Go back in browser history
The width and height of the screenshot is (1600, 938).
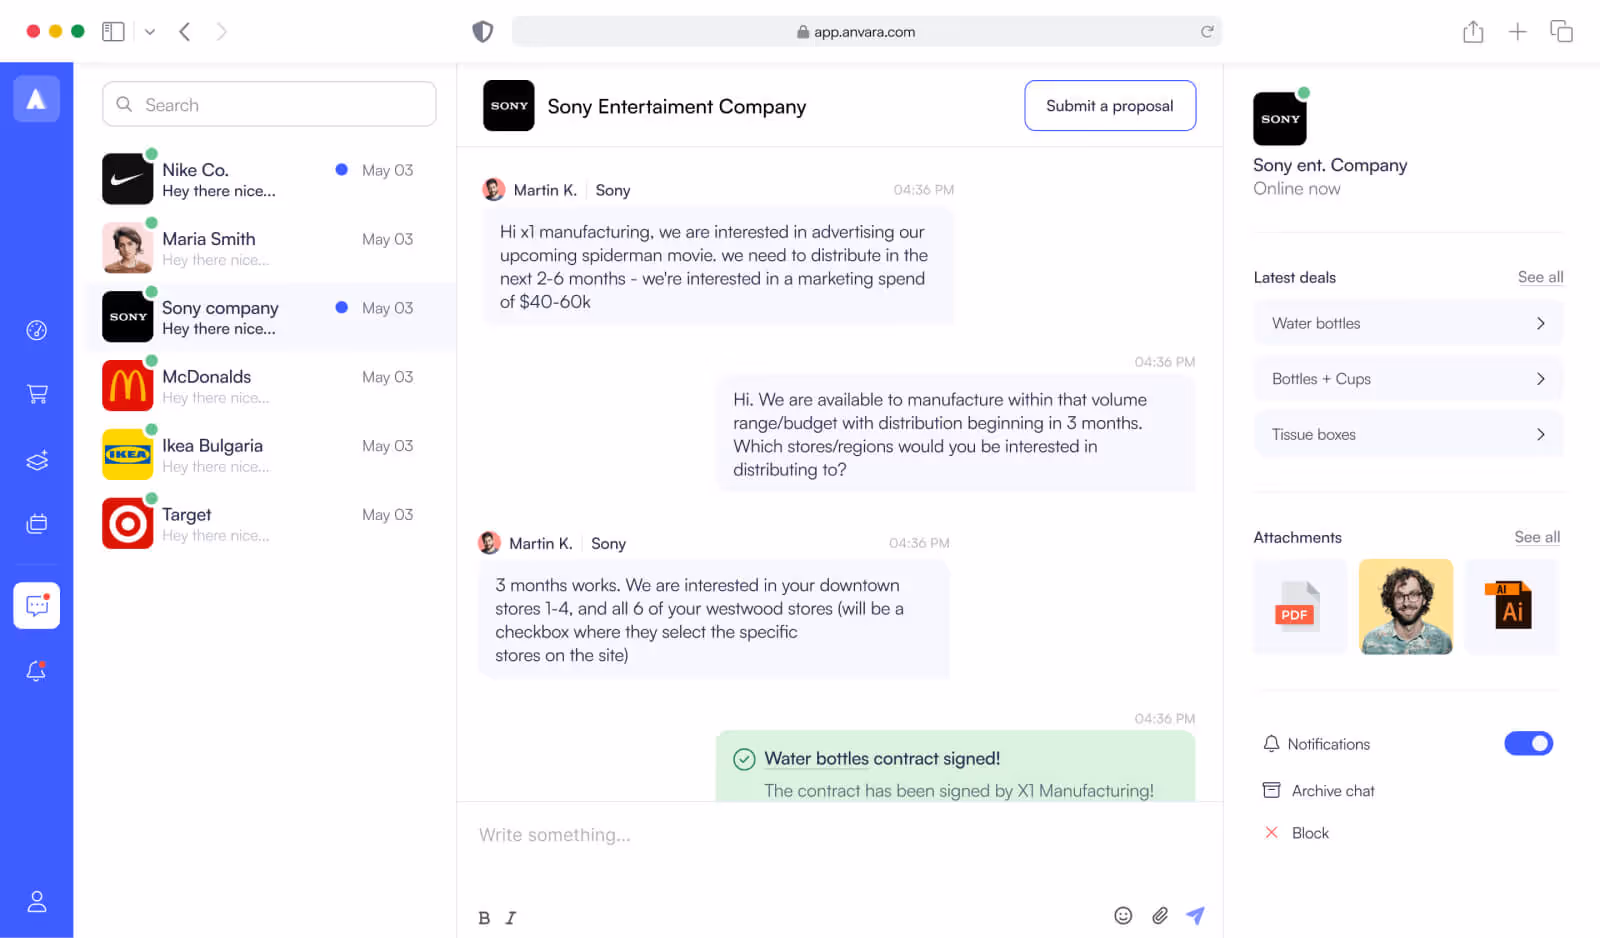[x=185, y=31]
